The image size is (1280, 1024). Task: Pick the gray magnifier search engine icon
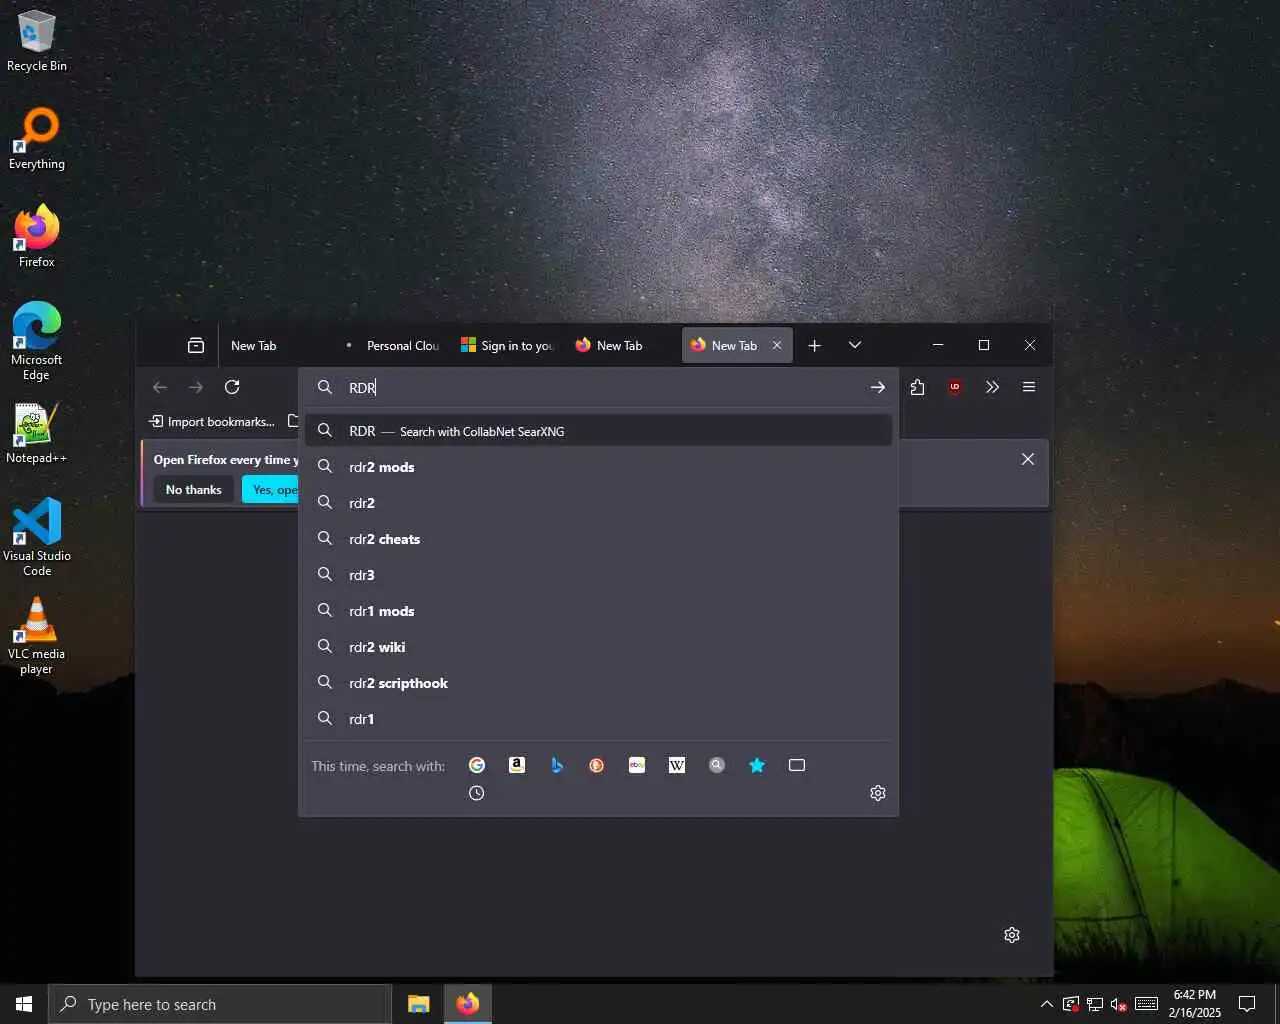(x=717, y=765)
